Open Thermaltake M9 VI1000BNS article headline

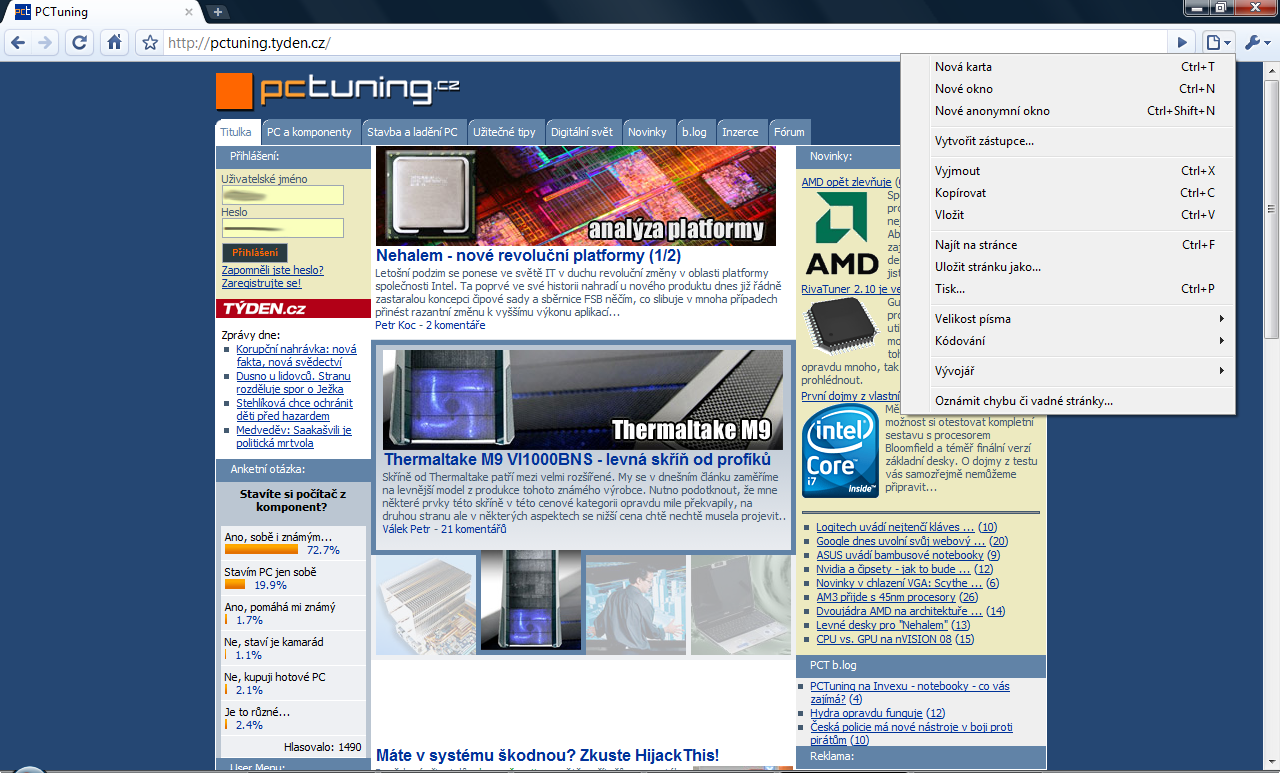point(577,460)
